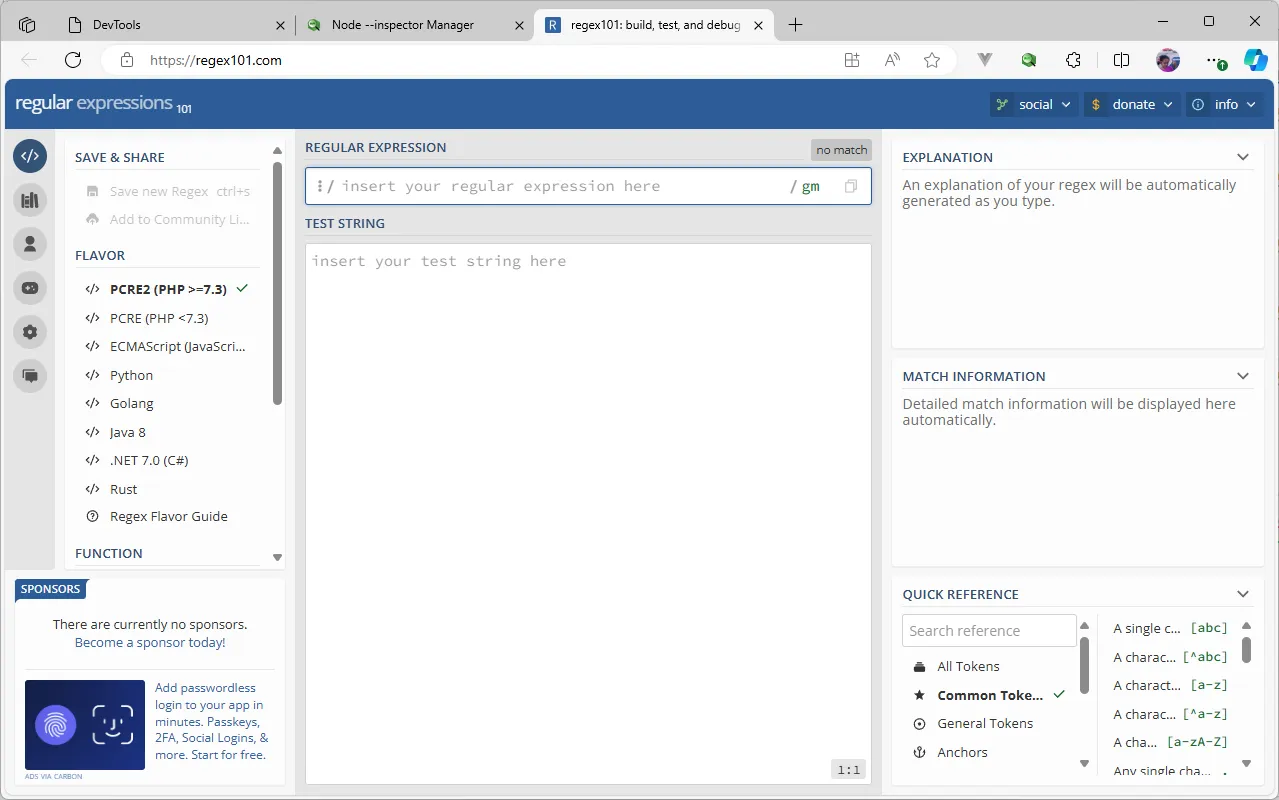Open the account sidebar icon
This screenshot has width=1279, height=800.
click(x=30, y=244)
